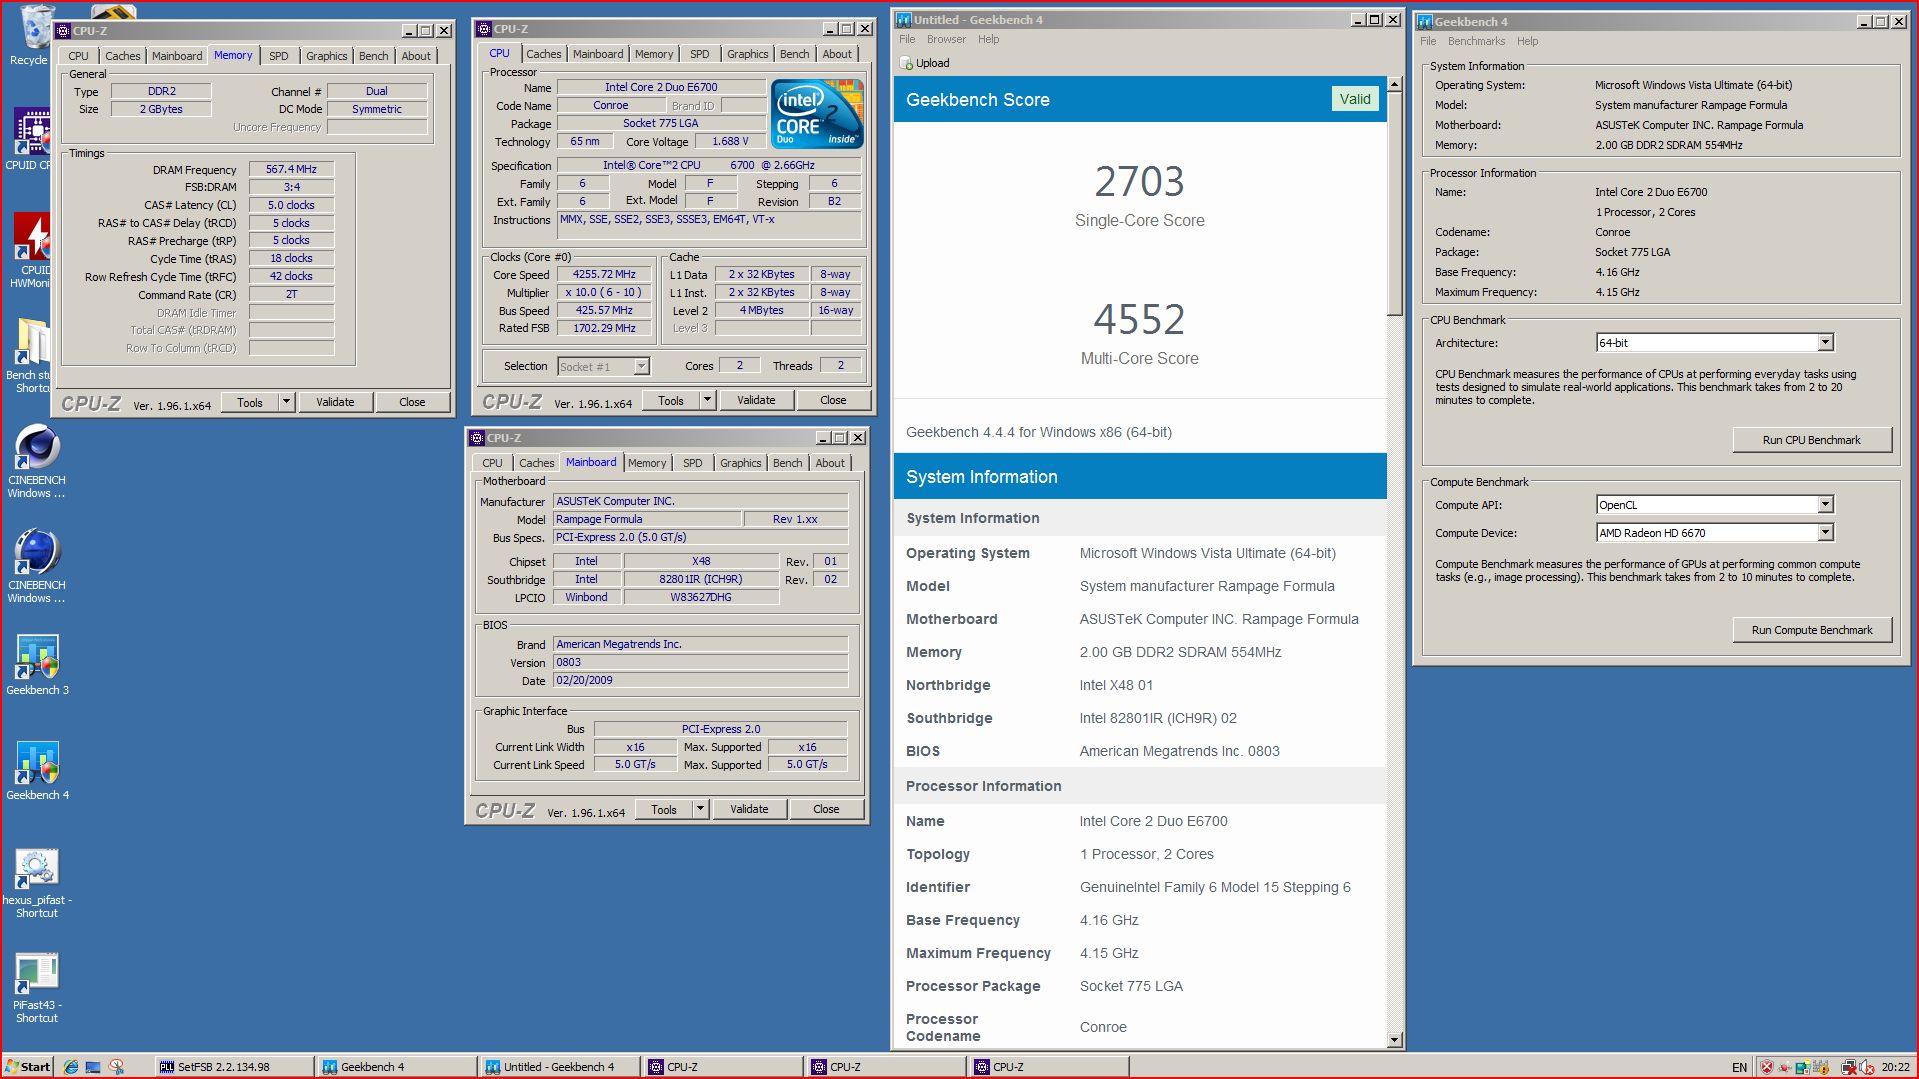Click the DRAM Frequency 567.4 MHz value field
This screenshot has height=1079, width=1919.
tap(291, 169)
